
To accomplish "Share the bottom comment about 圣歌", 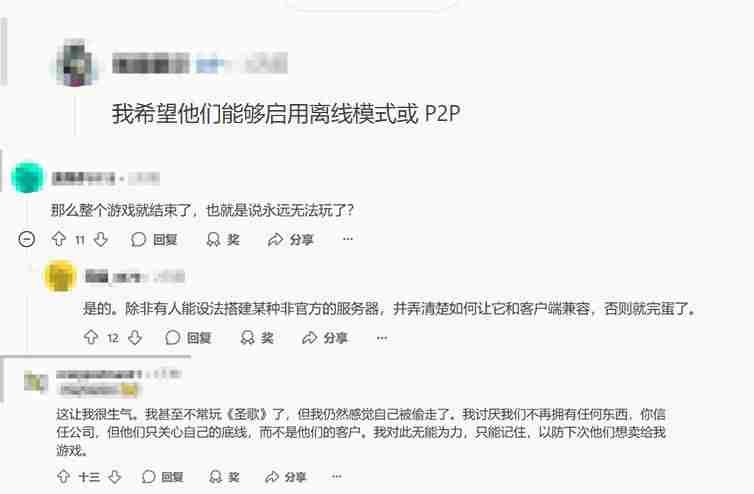I will click(x=285, y=477).
